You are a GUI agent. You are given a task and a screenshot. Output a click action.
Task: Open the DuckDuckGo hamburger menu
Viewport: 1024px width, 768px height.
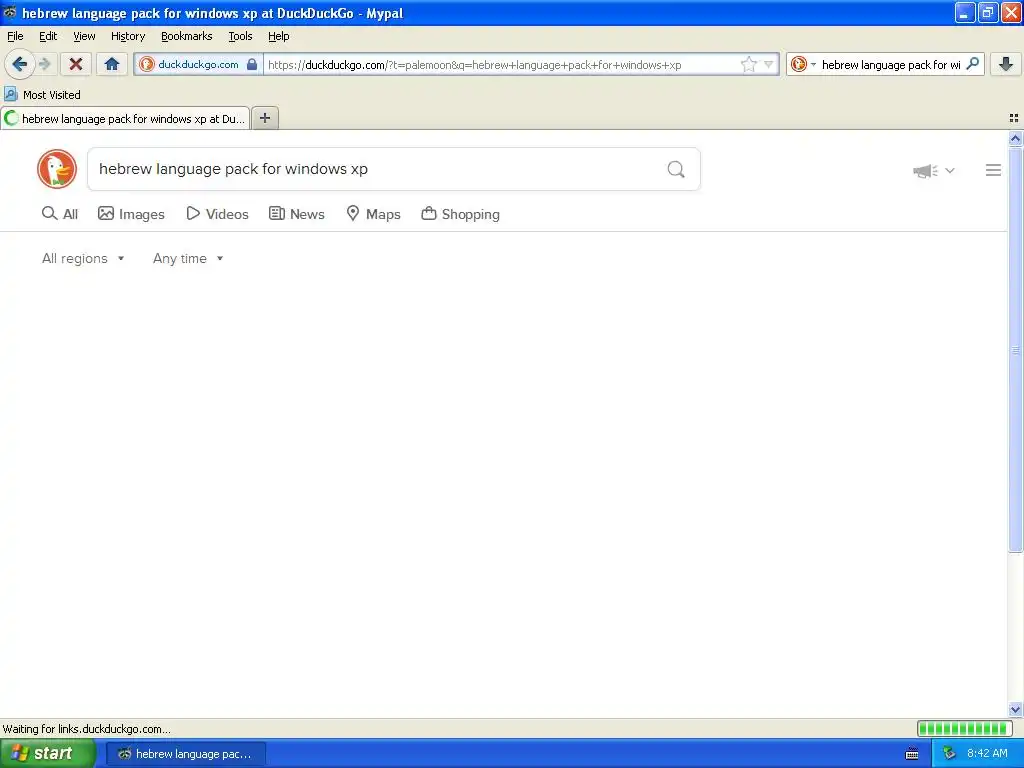click(x=993, y=170)
